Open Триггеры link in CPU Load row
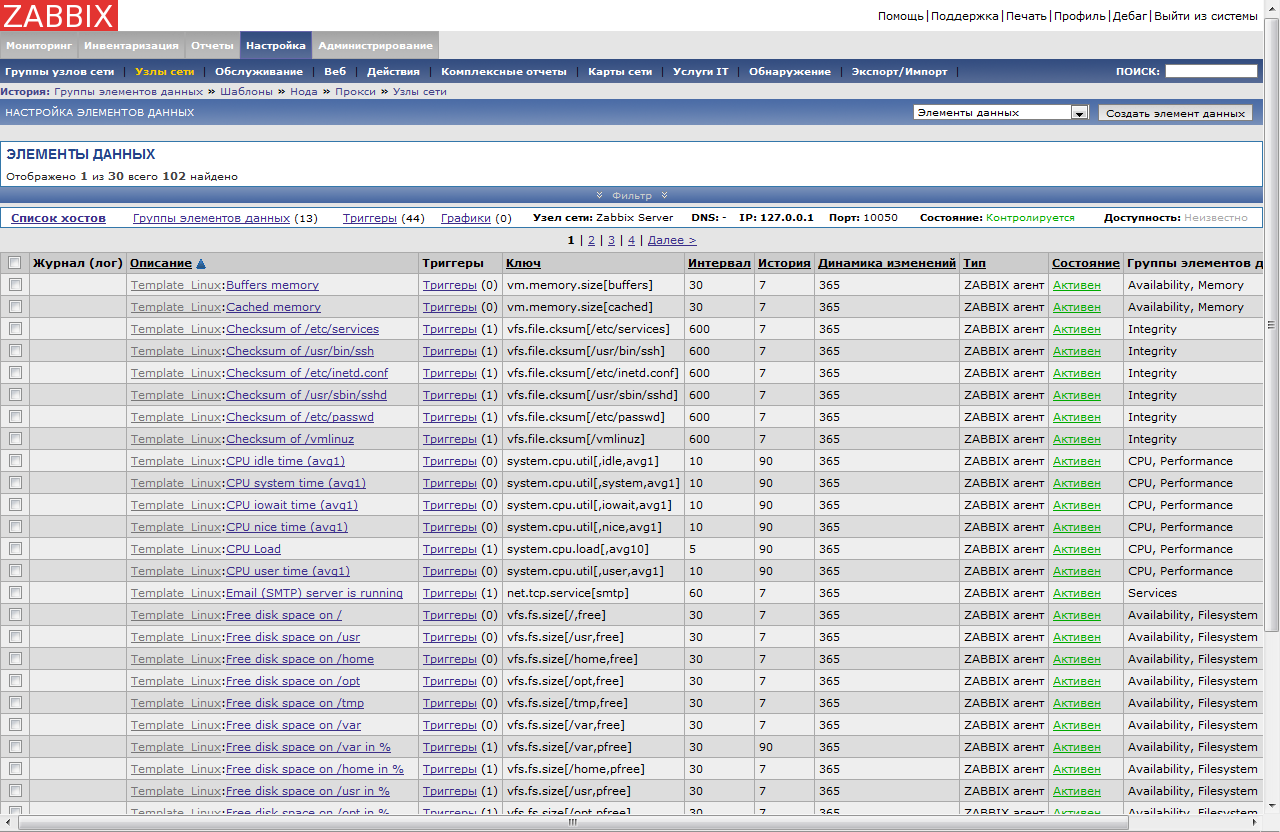This screenshot has width=1280, height=832. tap(450, 549)
